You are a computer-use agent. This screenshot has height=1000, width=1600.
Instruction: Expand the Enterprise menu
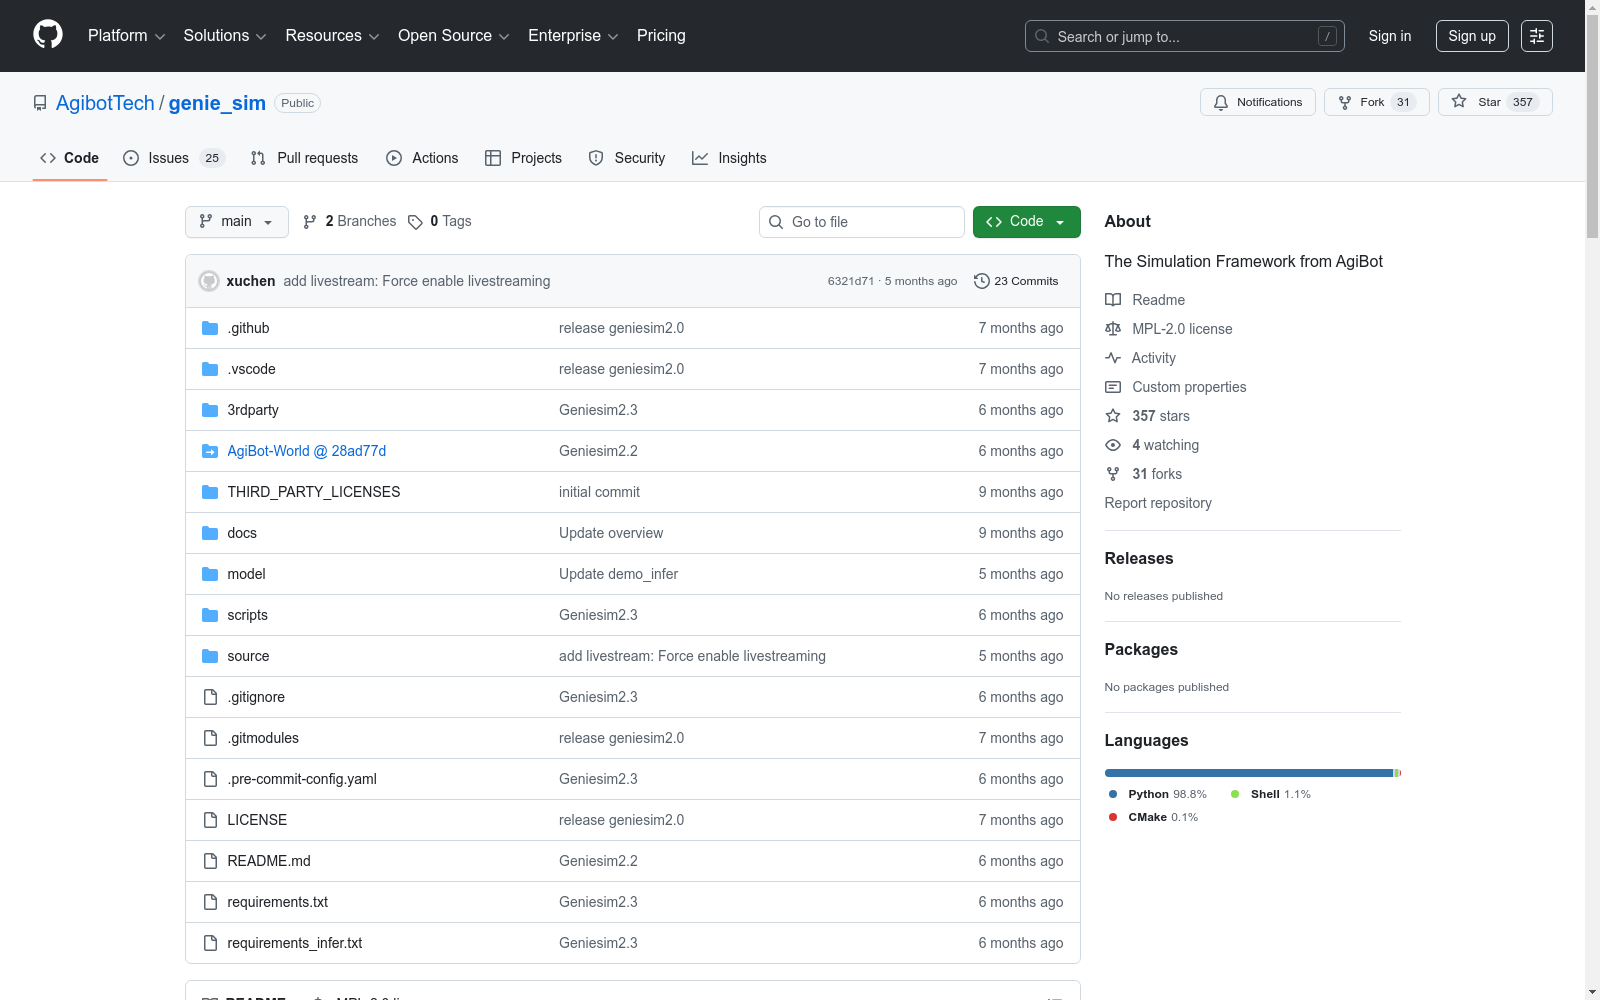coord(573,36)
